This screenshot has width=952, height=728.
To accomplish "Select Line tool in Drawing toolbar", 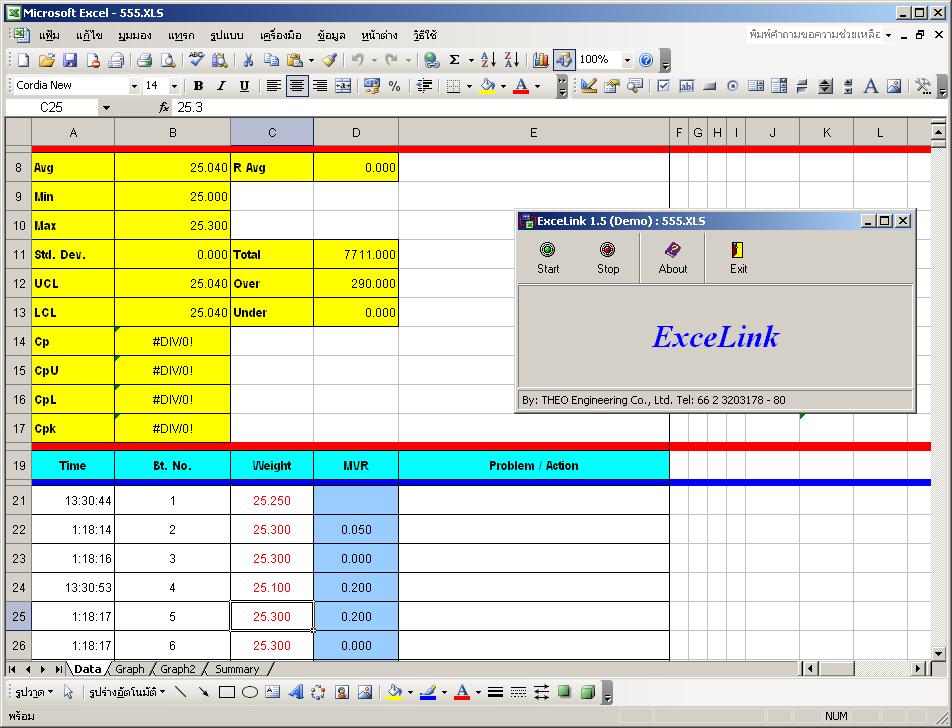I will click(x=180, y=692).
